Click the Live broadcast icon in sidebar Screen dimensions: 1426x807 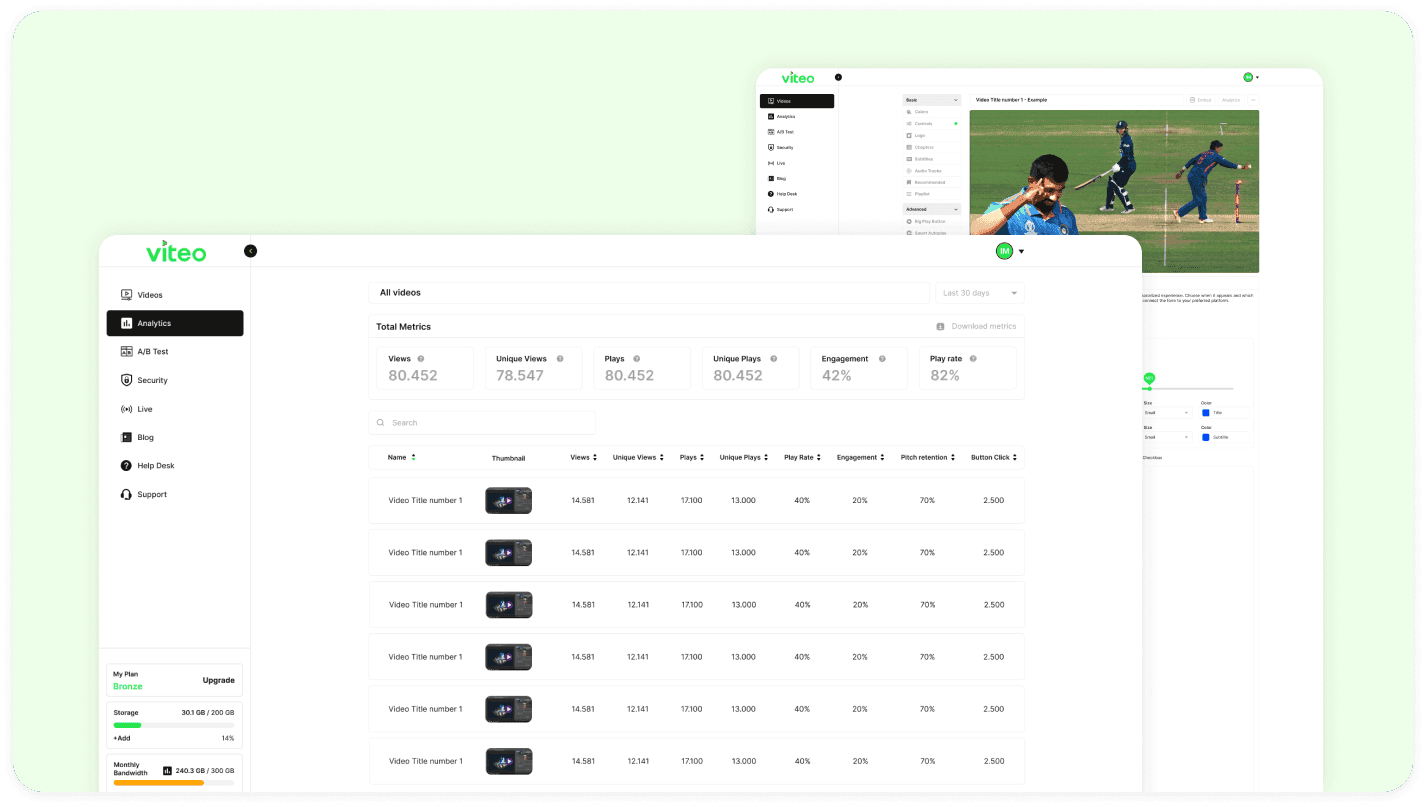tap(126, 409)
